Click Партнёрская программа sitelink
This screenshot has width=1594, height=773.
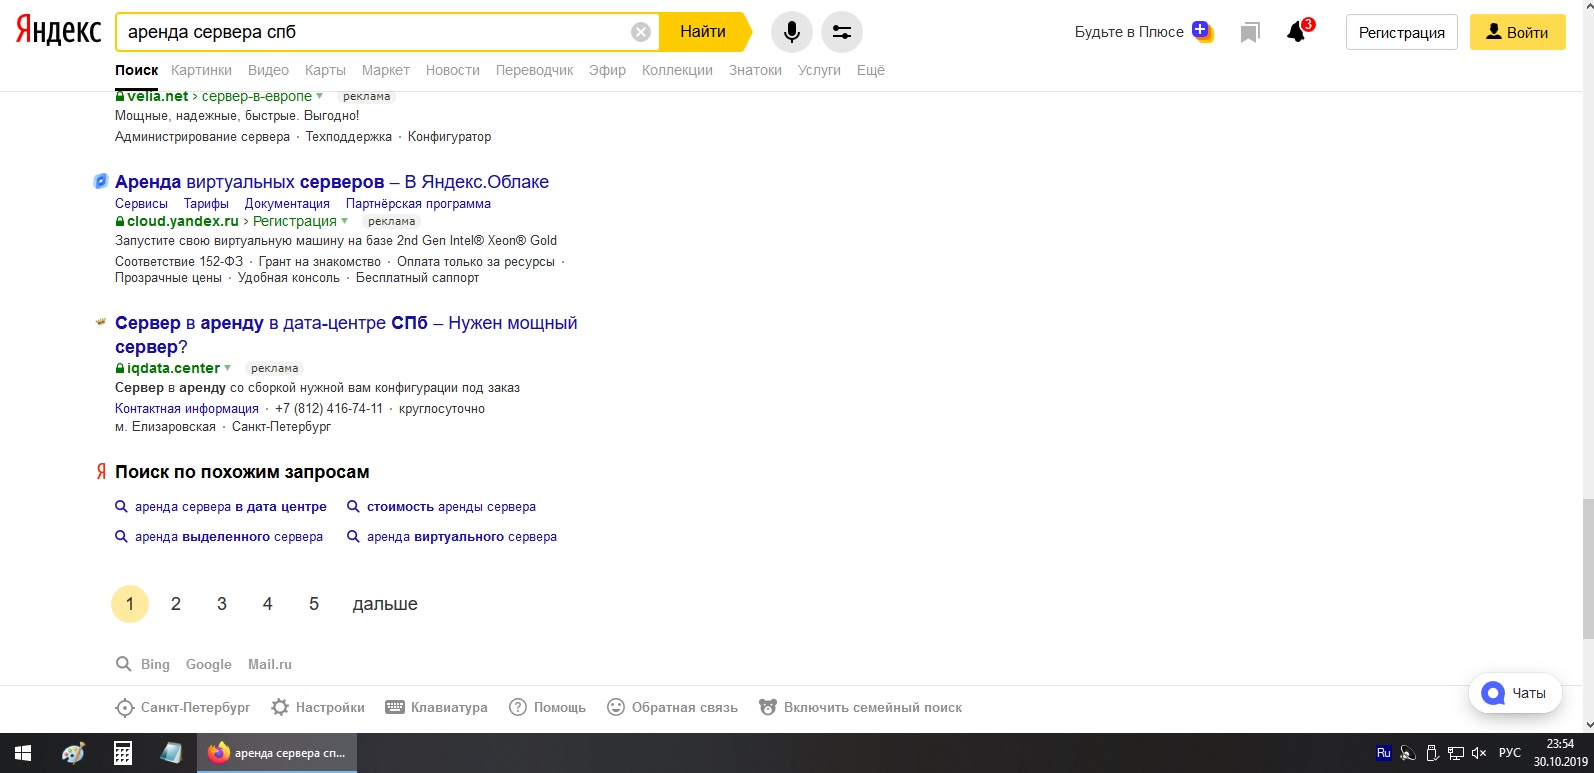click(418, 203)
